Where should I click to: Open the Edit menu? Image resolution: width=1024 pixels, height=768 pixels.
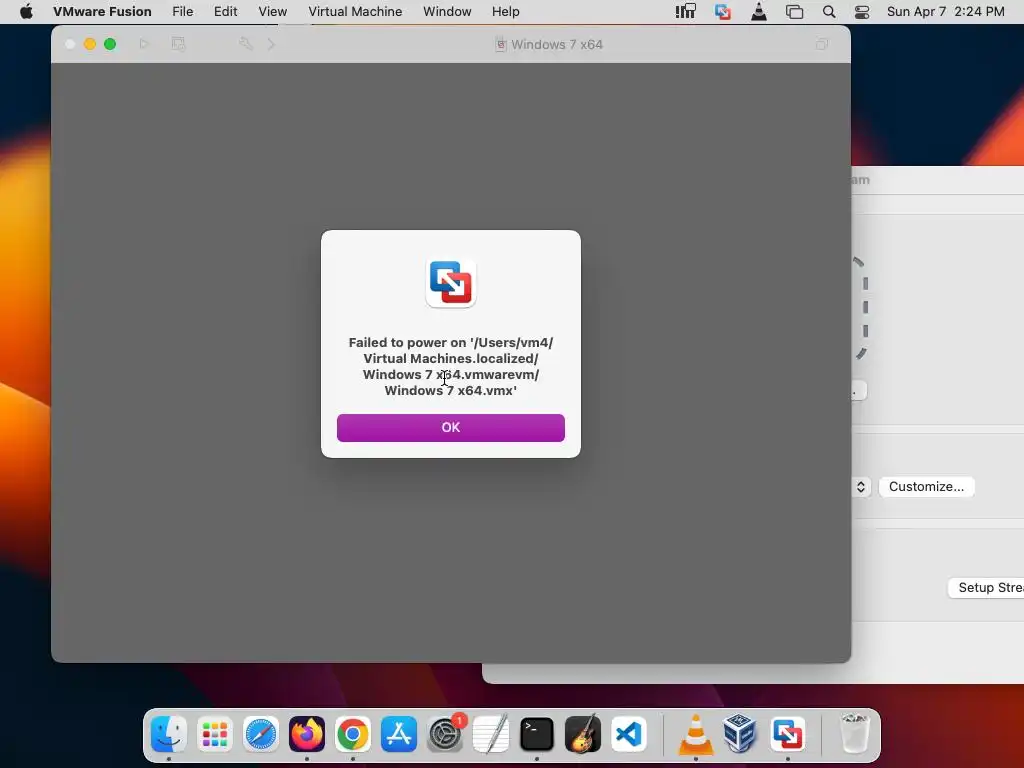[225, 12]
